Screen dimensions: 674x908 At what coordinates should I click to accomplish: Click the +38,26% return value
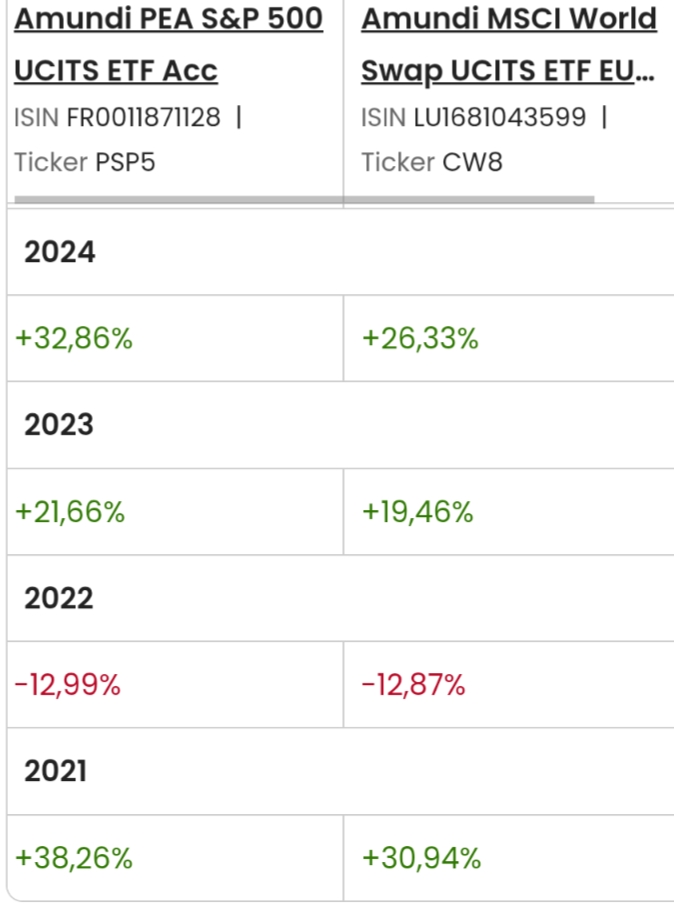tap(74, 858)
